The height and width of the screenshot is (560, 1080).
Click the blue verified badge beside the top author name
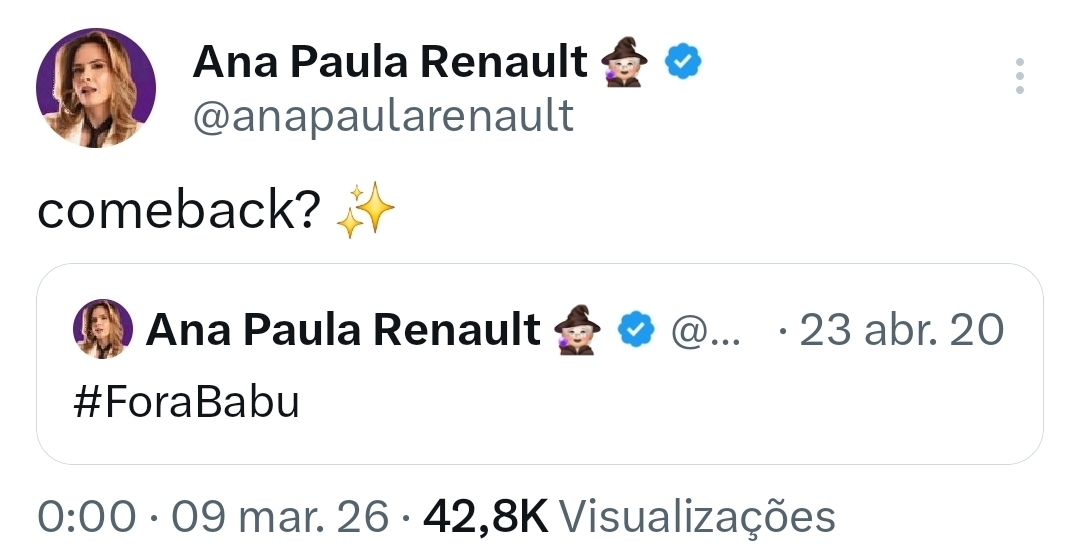tap(684, 63)
